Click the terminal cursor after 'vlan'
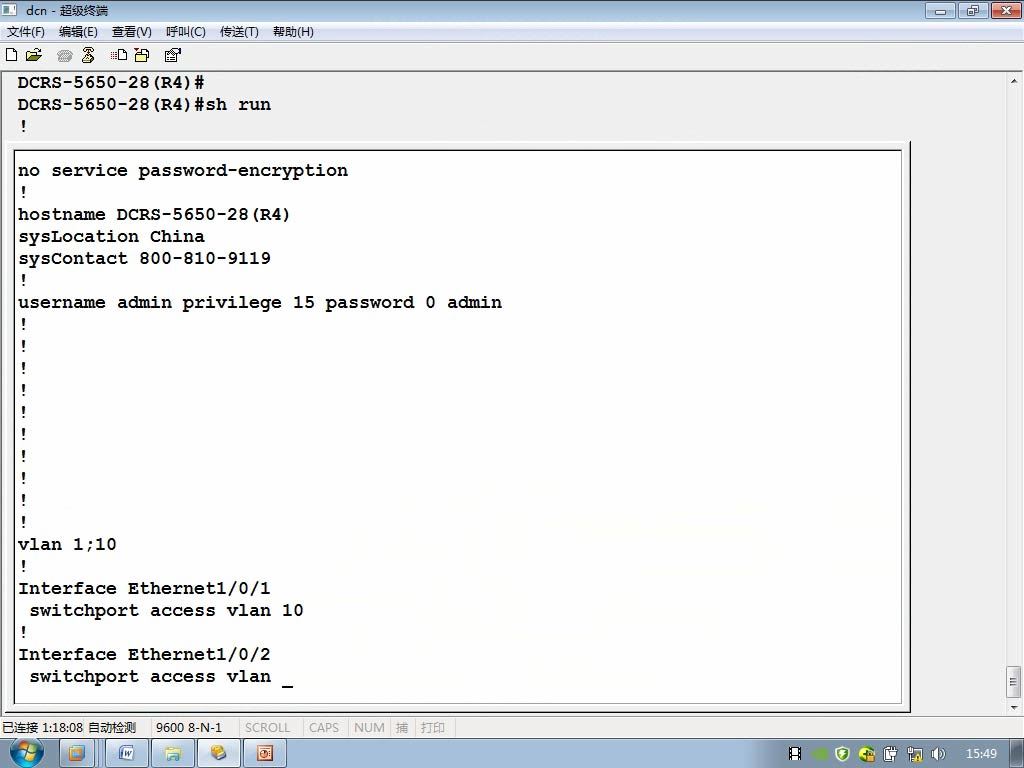The image size is (1024, 768). pyautogui.click(x=287, y=684)
